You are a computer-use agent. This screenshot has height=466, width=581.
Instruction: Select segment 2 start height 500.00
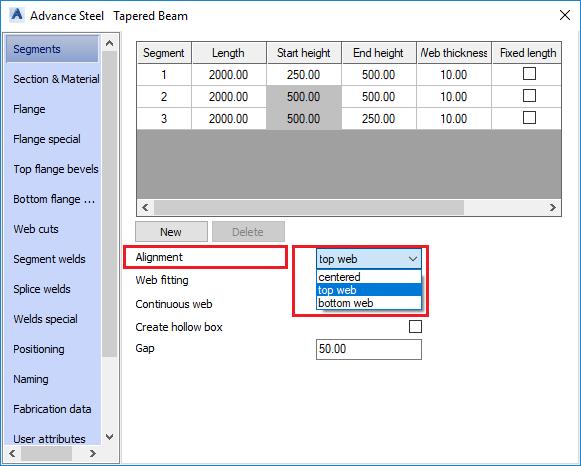point(304,97)
